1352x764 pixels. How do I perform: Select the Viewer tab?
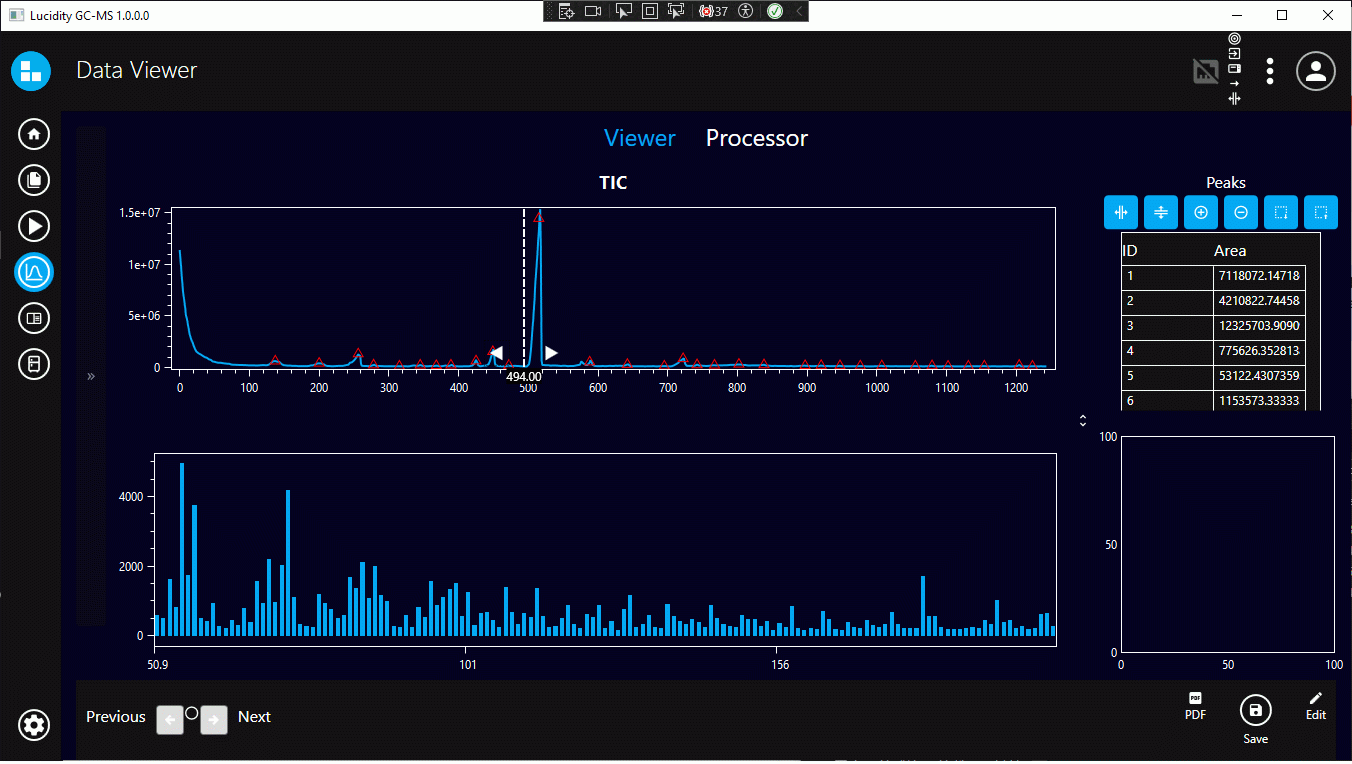(x=639, y=138)
